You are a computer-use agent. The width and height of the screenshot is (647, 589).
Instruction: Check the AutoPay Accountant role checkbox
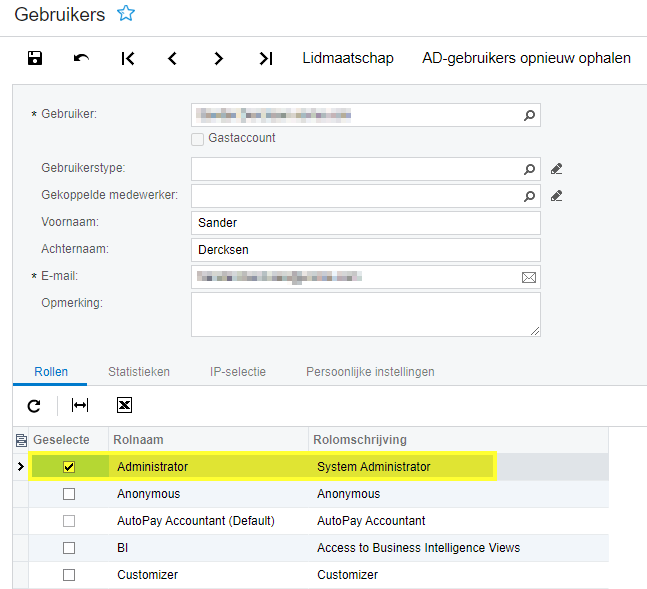pos(69,521)
